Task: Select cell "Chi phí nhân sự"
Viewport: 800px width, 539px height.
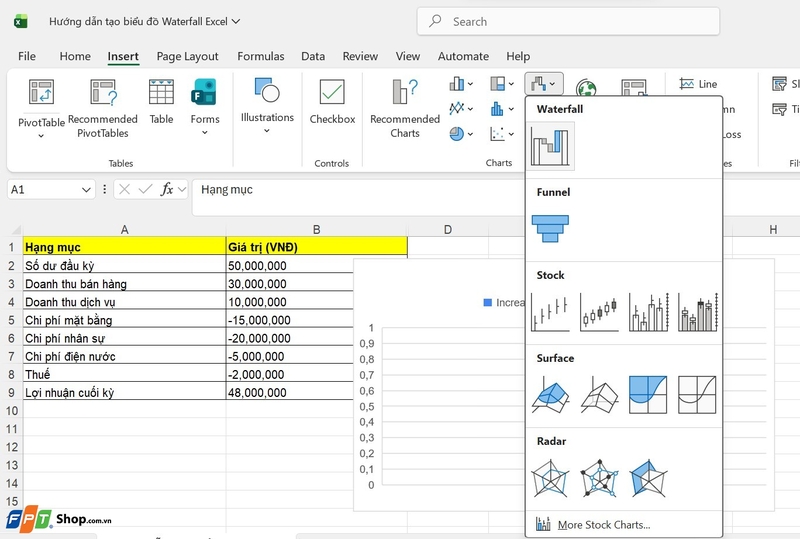Action: [x=124, y=338]
